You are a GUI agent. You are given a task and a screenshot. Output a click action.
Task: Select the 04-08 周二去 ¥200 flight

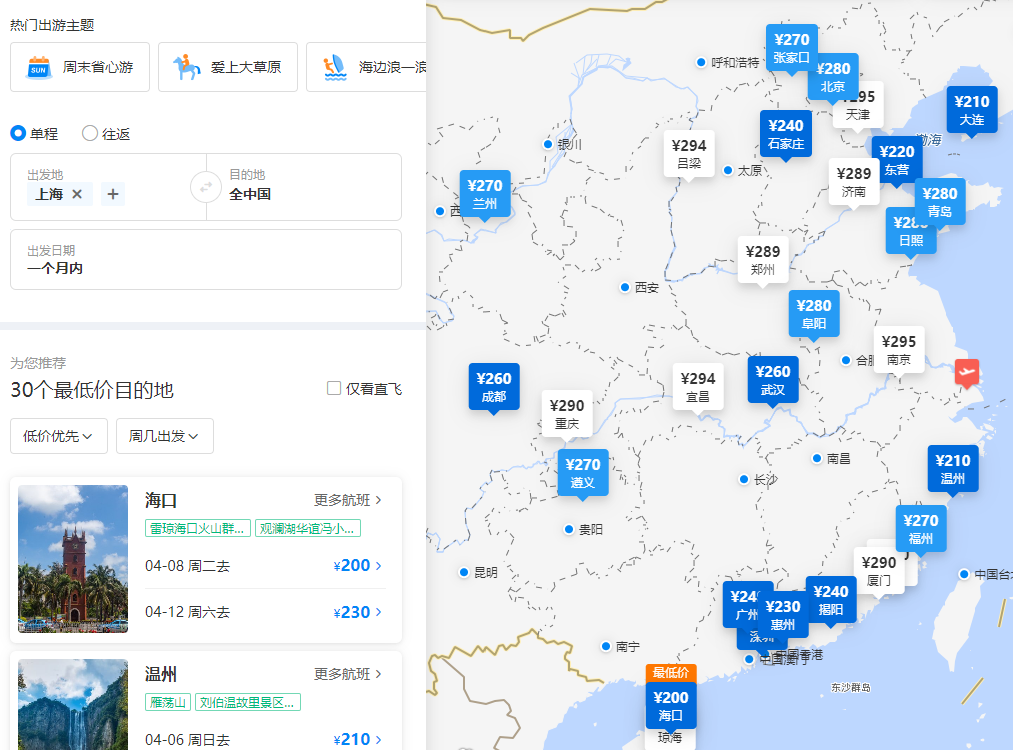(263, 566)
